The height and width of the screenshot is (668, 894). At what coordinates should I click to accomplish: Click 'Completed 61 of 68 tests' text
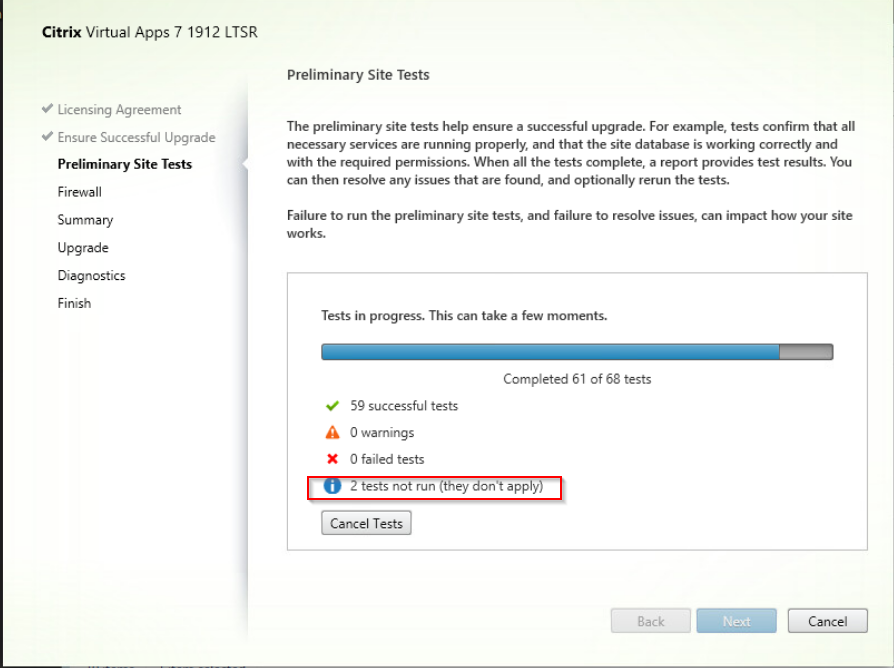(577, 379)
